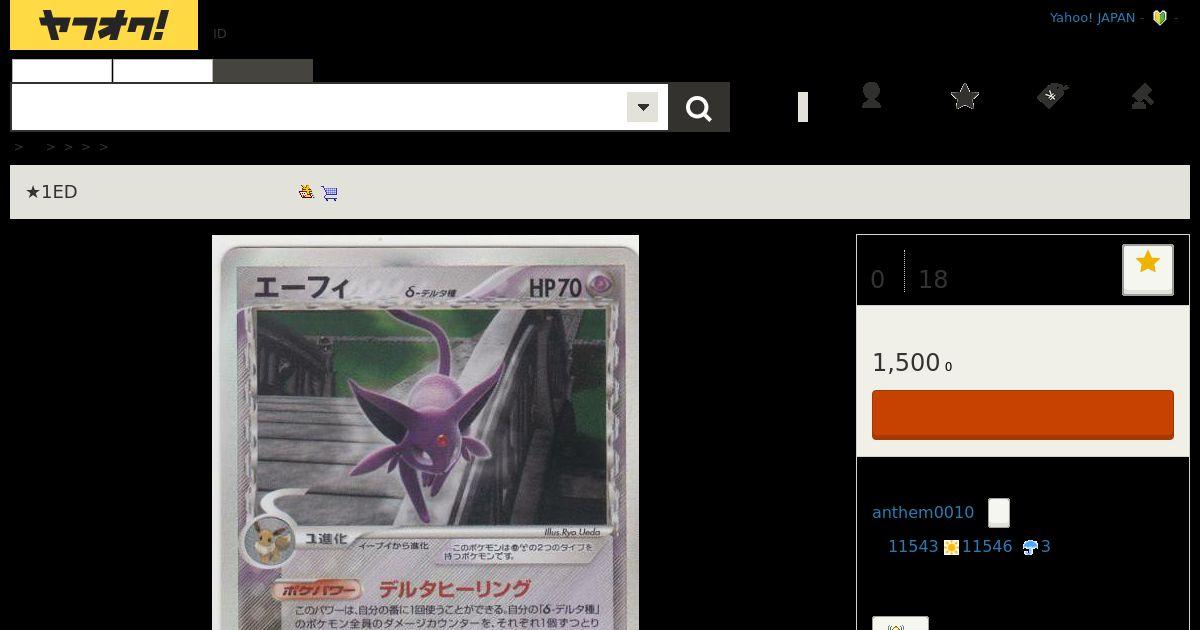1200x630 pixels.
Task: Open the yen price tag icon
Action: (x=1052, y=96)
